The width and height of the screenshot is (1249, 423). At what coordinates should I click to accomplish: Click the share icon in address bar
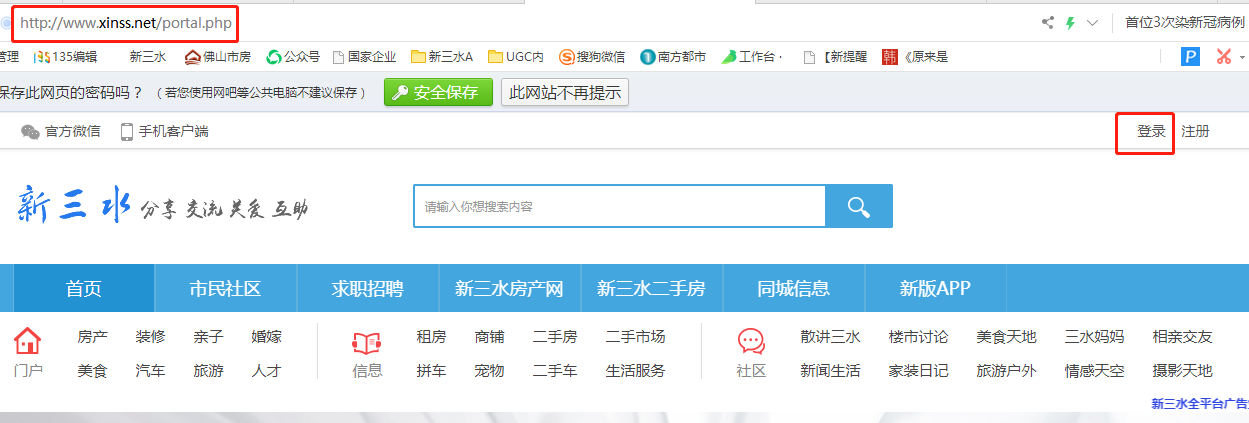coord(1048,22)
